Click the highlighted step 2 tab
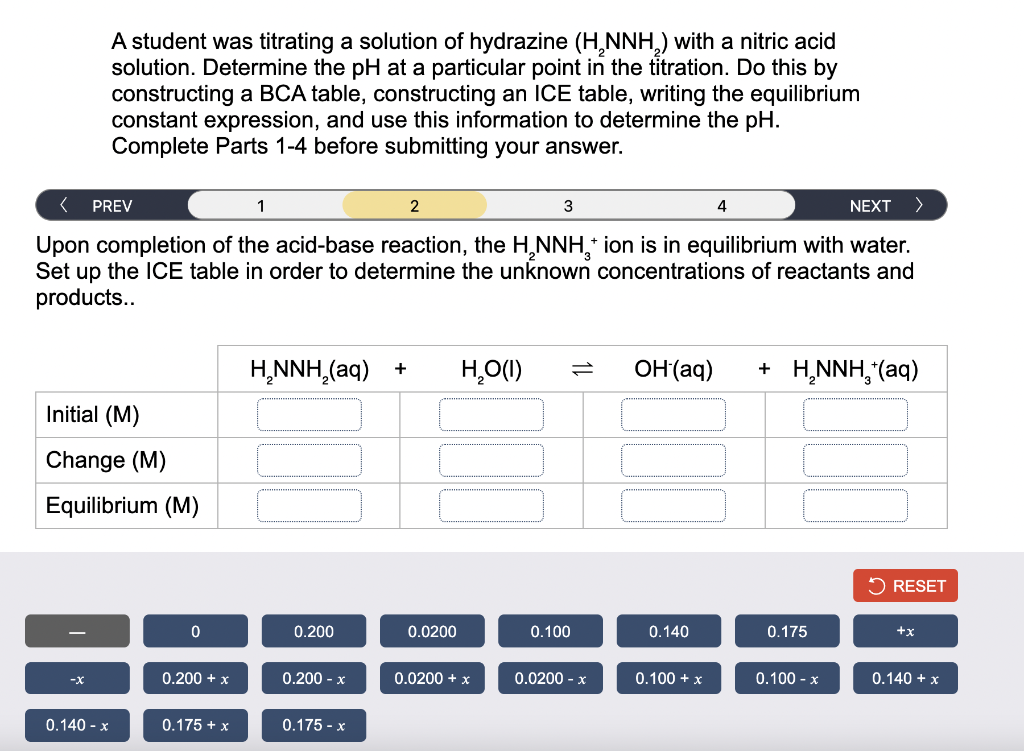This screenshot has height=751, width=1024. (414, 205)
